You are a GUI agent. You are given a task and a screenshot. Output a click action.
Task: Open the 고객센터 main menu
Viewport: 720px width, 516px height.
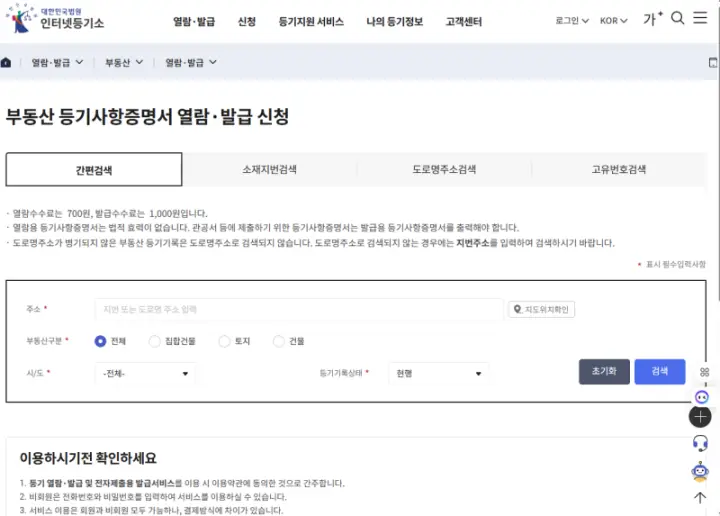(x=464, y=22)
